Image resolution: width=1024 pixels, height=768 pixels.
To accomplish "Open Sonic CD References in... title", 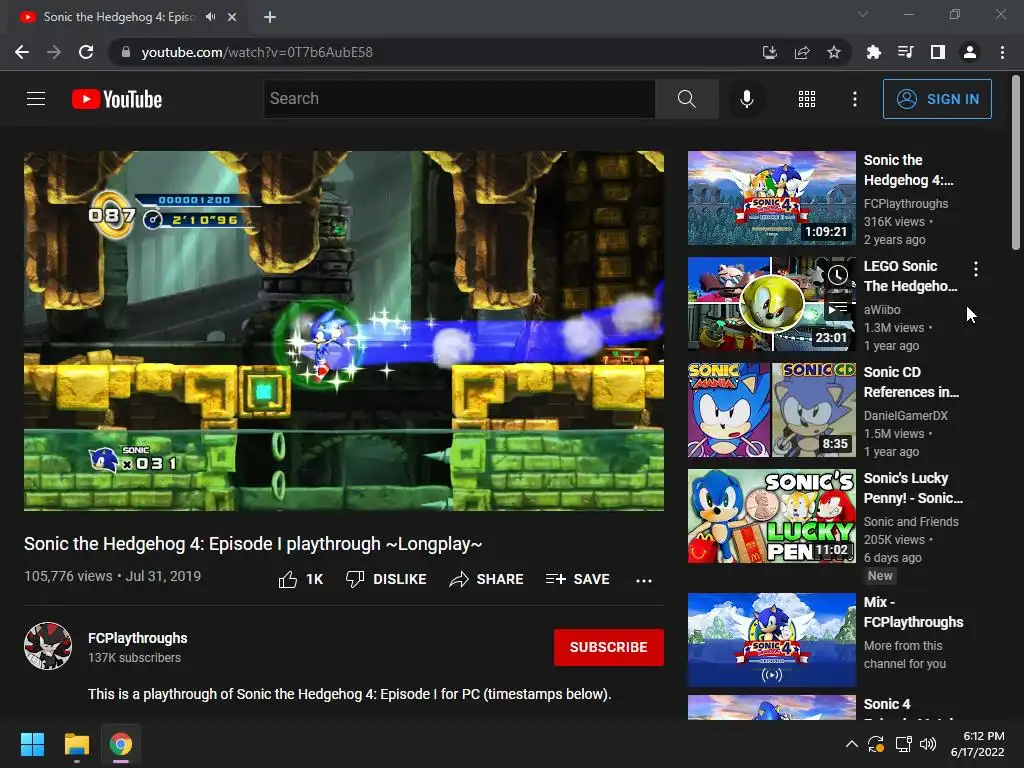I will (912, 382).
